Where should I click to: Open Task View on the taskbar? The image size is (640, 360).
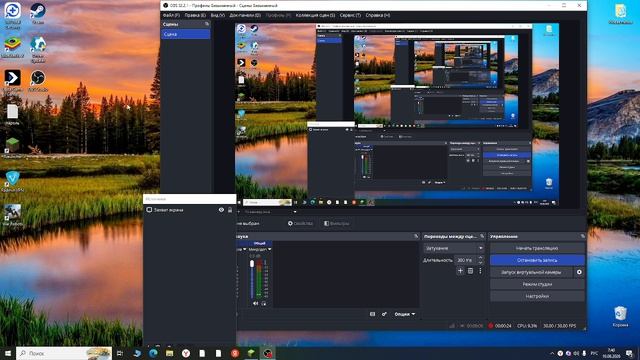[x=120, y=353]
